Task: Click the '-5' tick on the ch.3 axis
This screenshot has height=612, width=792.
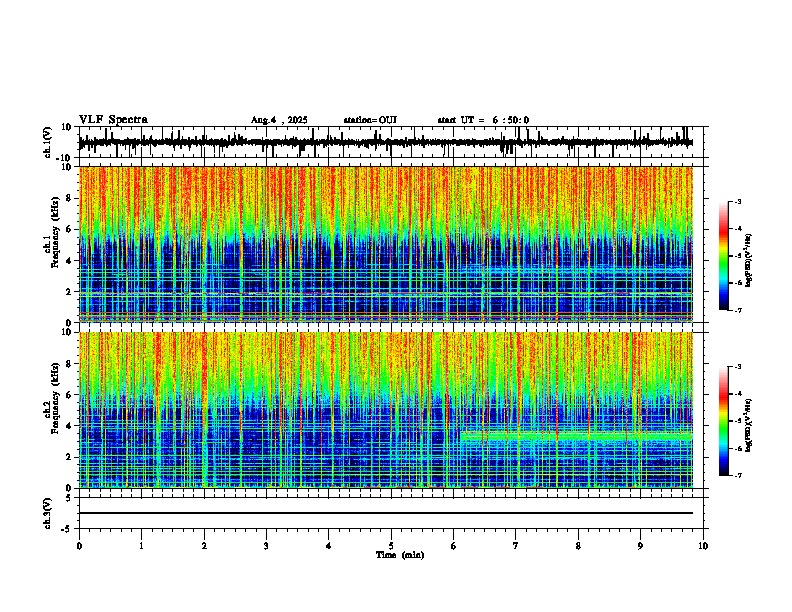Action: (x=67, y=529)
